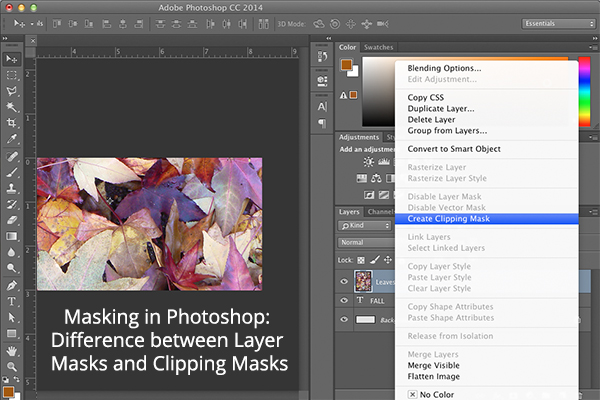Select the Eraser tool
This screenshot has height=400, width=600.
click(x=11, y=220)
